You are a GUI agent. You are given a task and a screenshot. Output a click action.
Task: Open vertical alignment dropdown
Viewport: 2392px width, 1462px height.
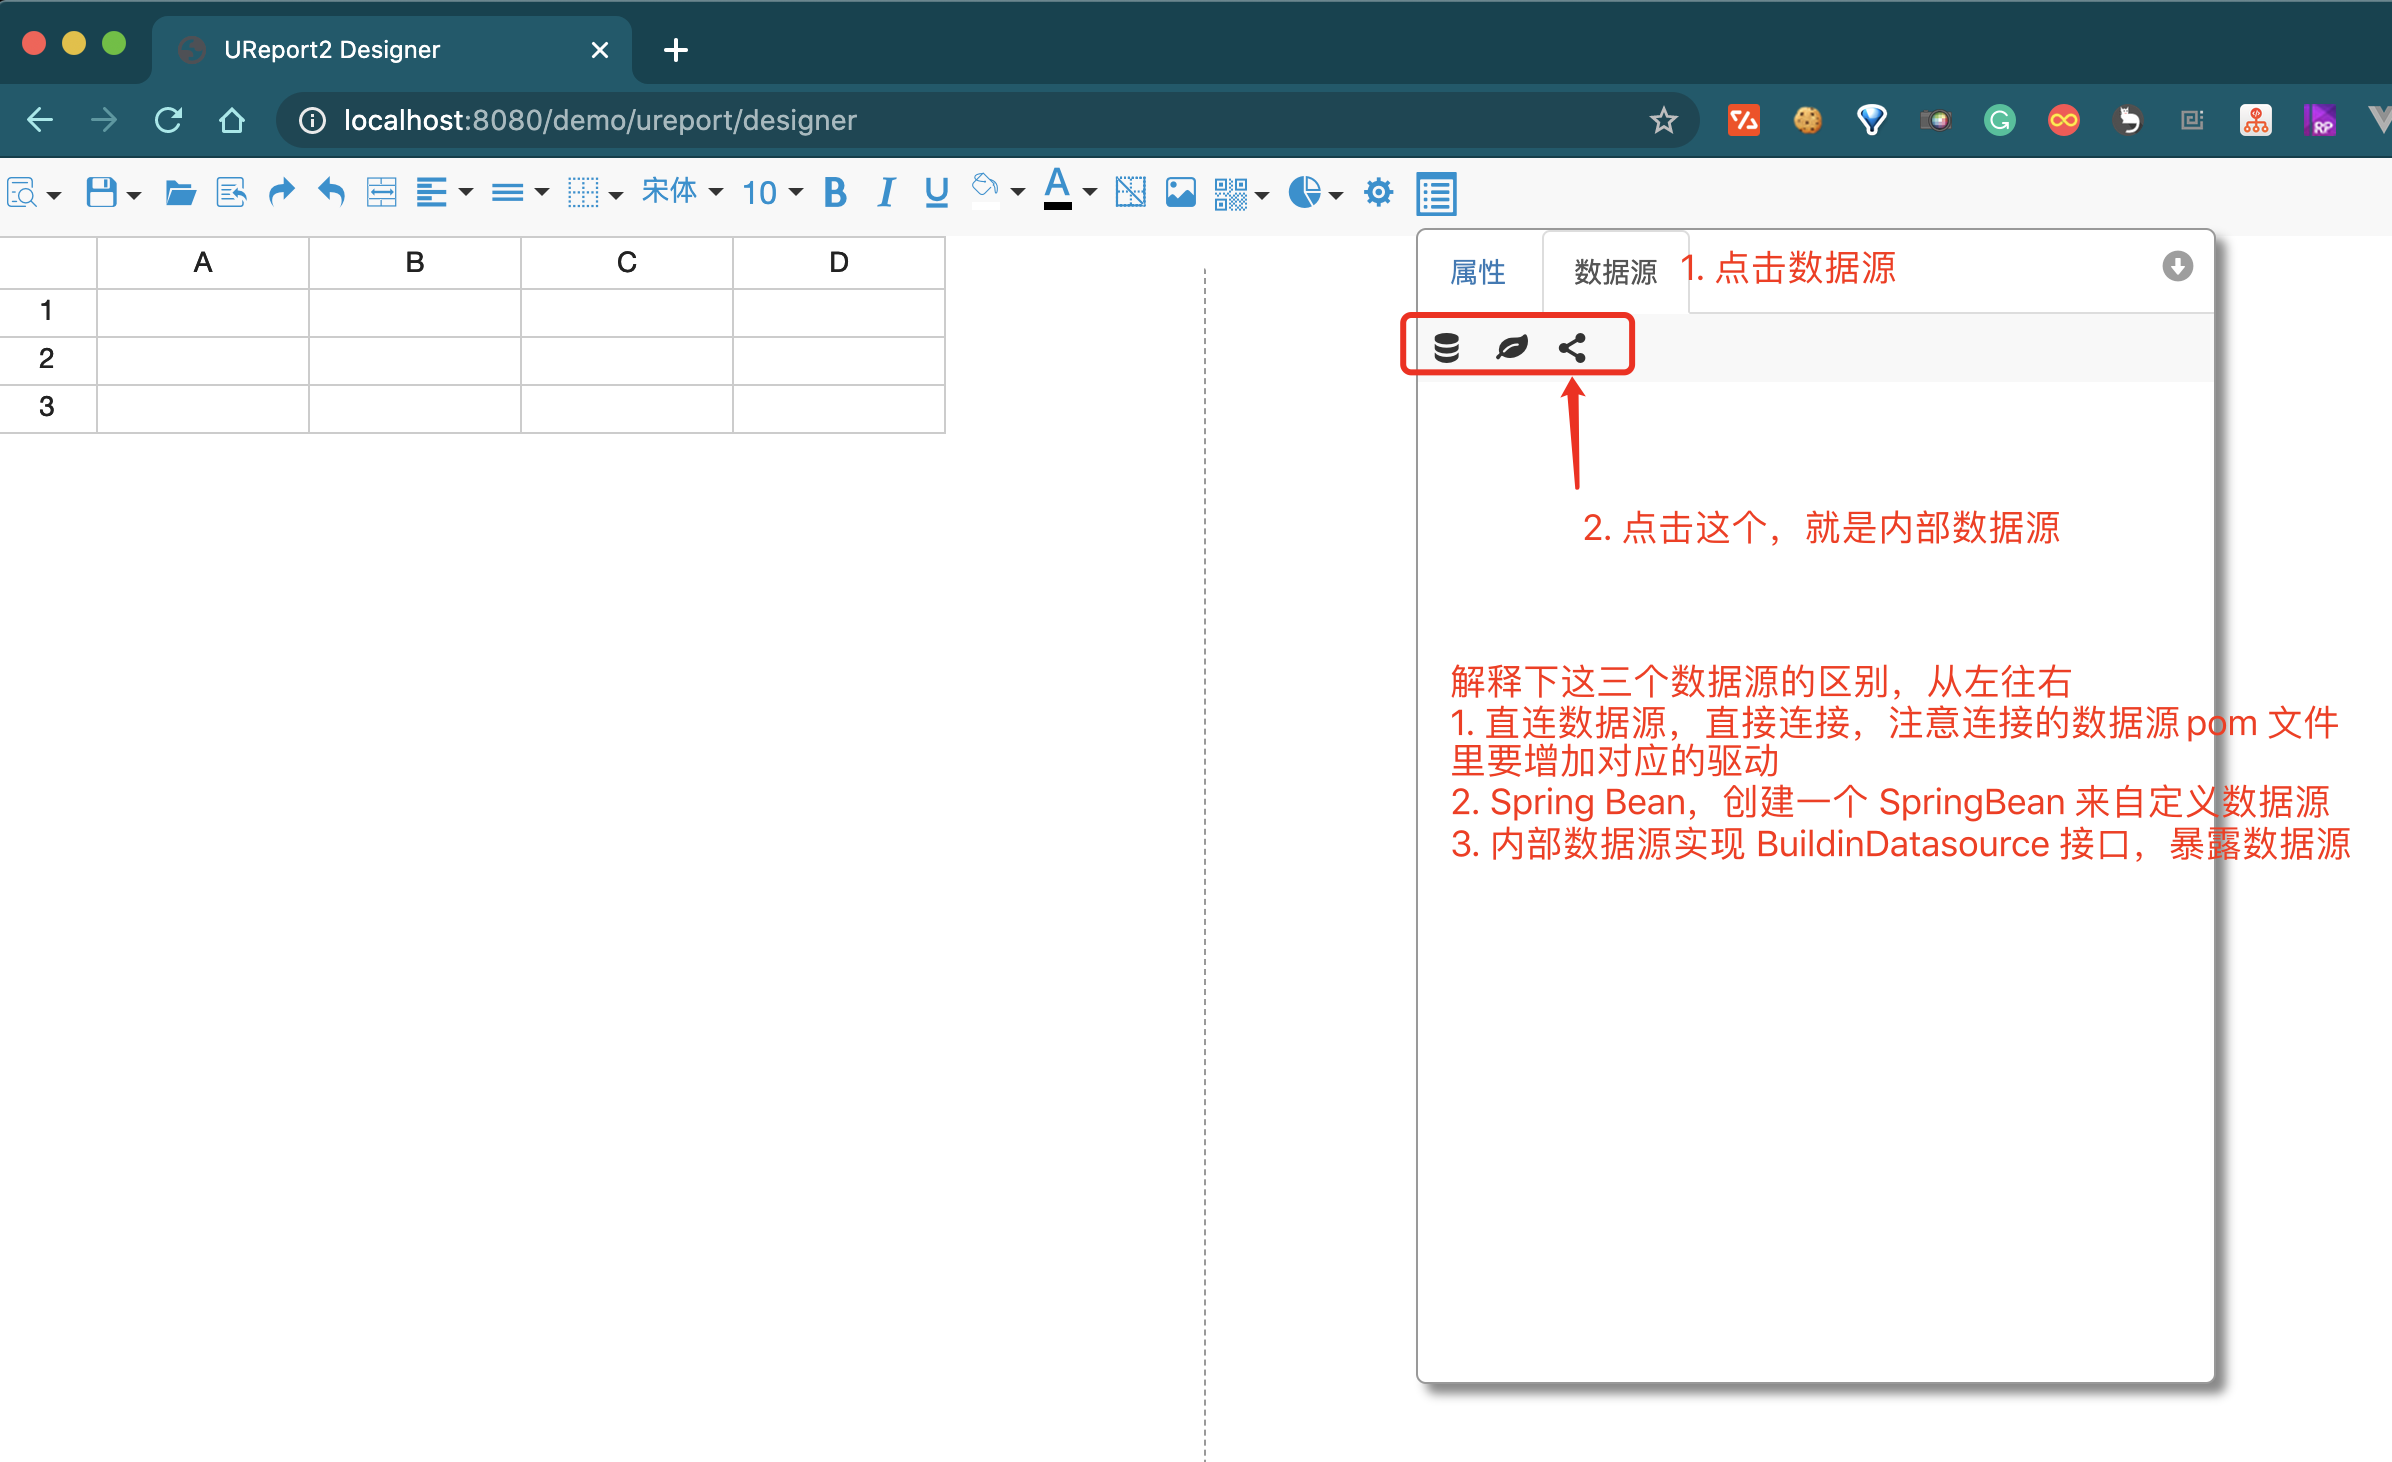pyautogui.click(x=520, y=192)
